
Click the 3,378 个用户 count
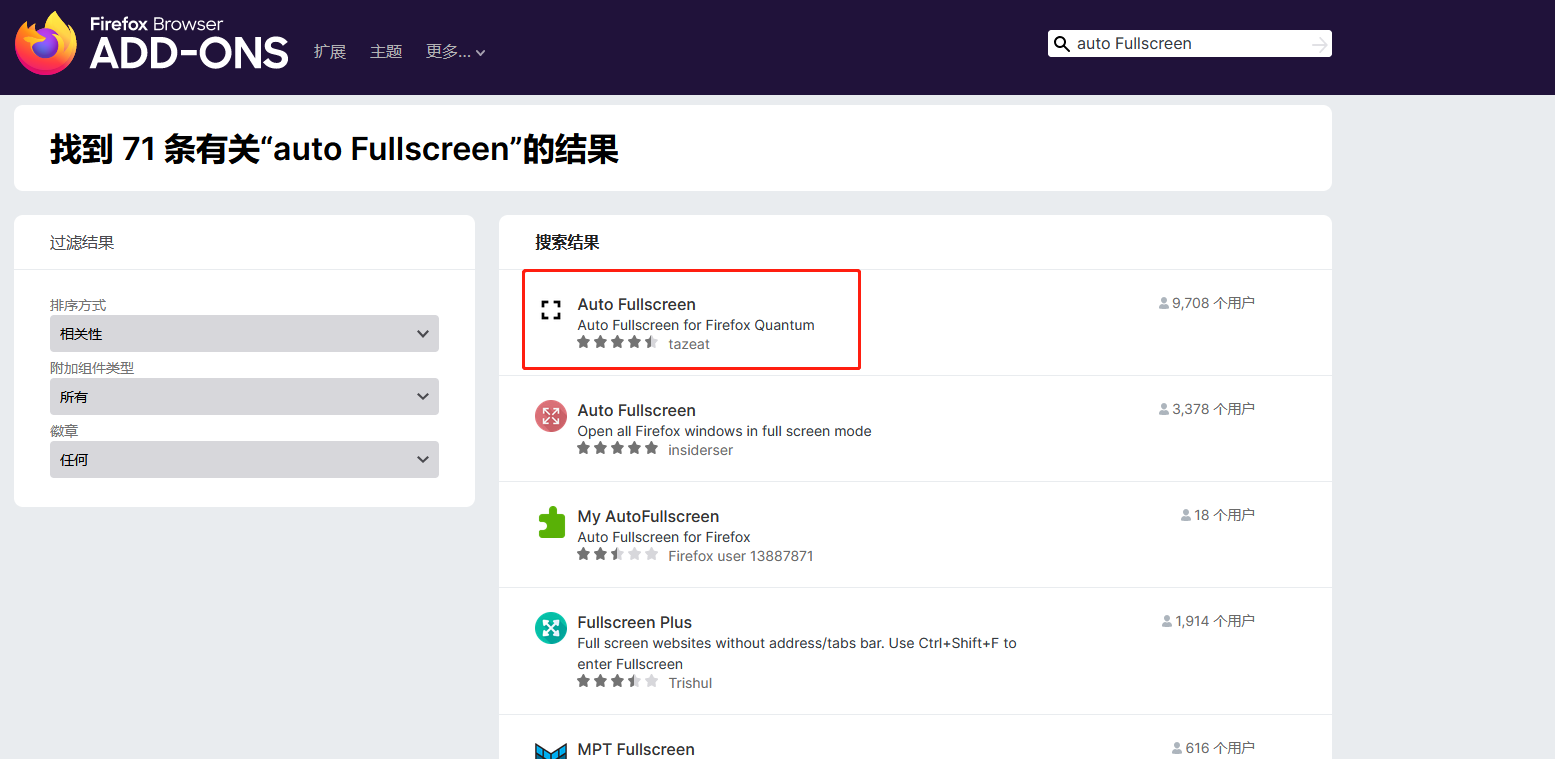coord(1213,409)
